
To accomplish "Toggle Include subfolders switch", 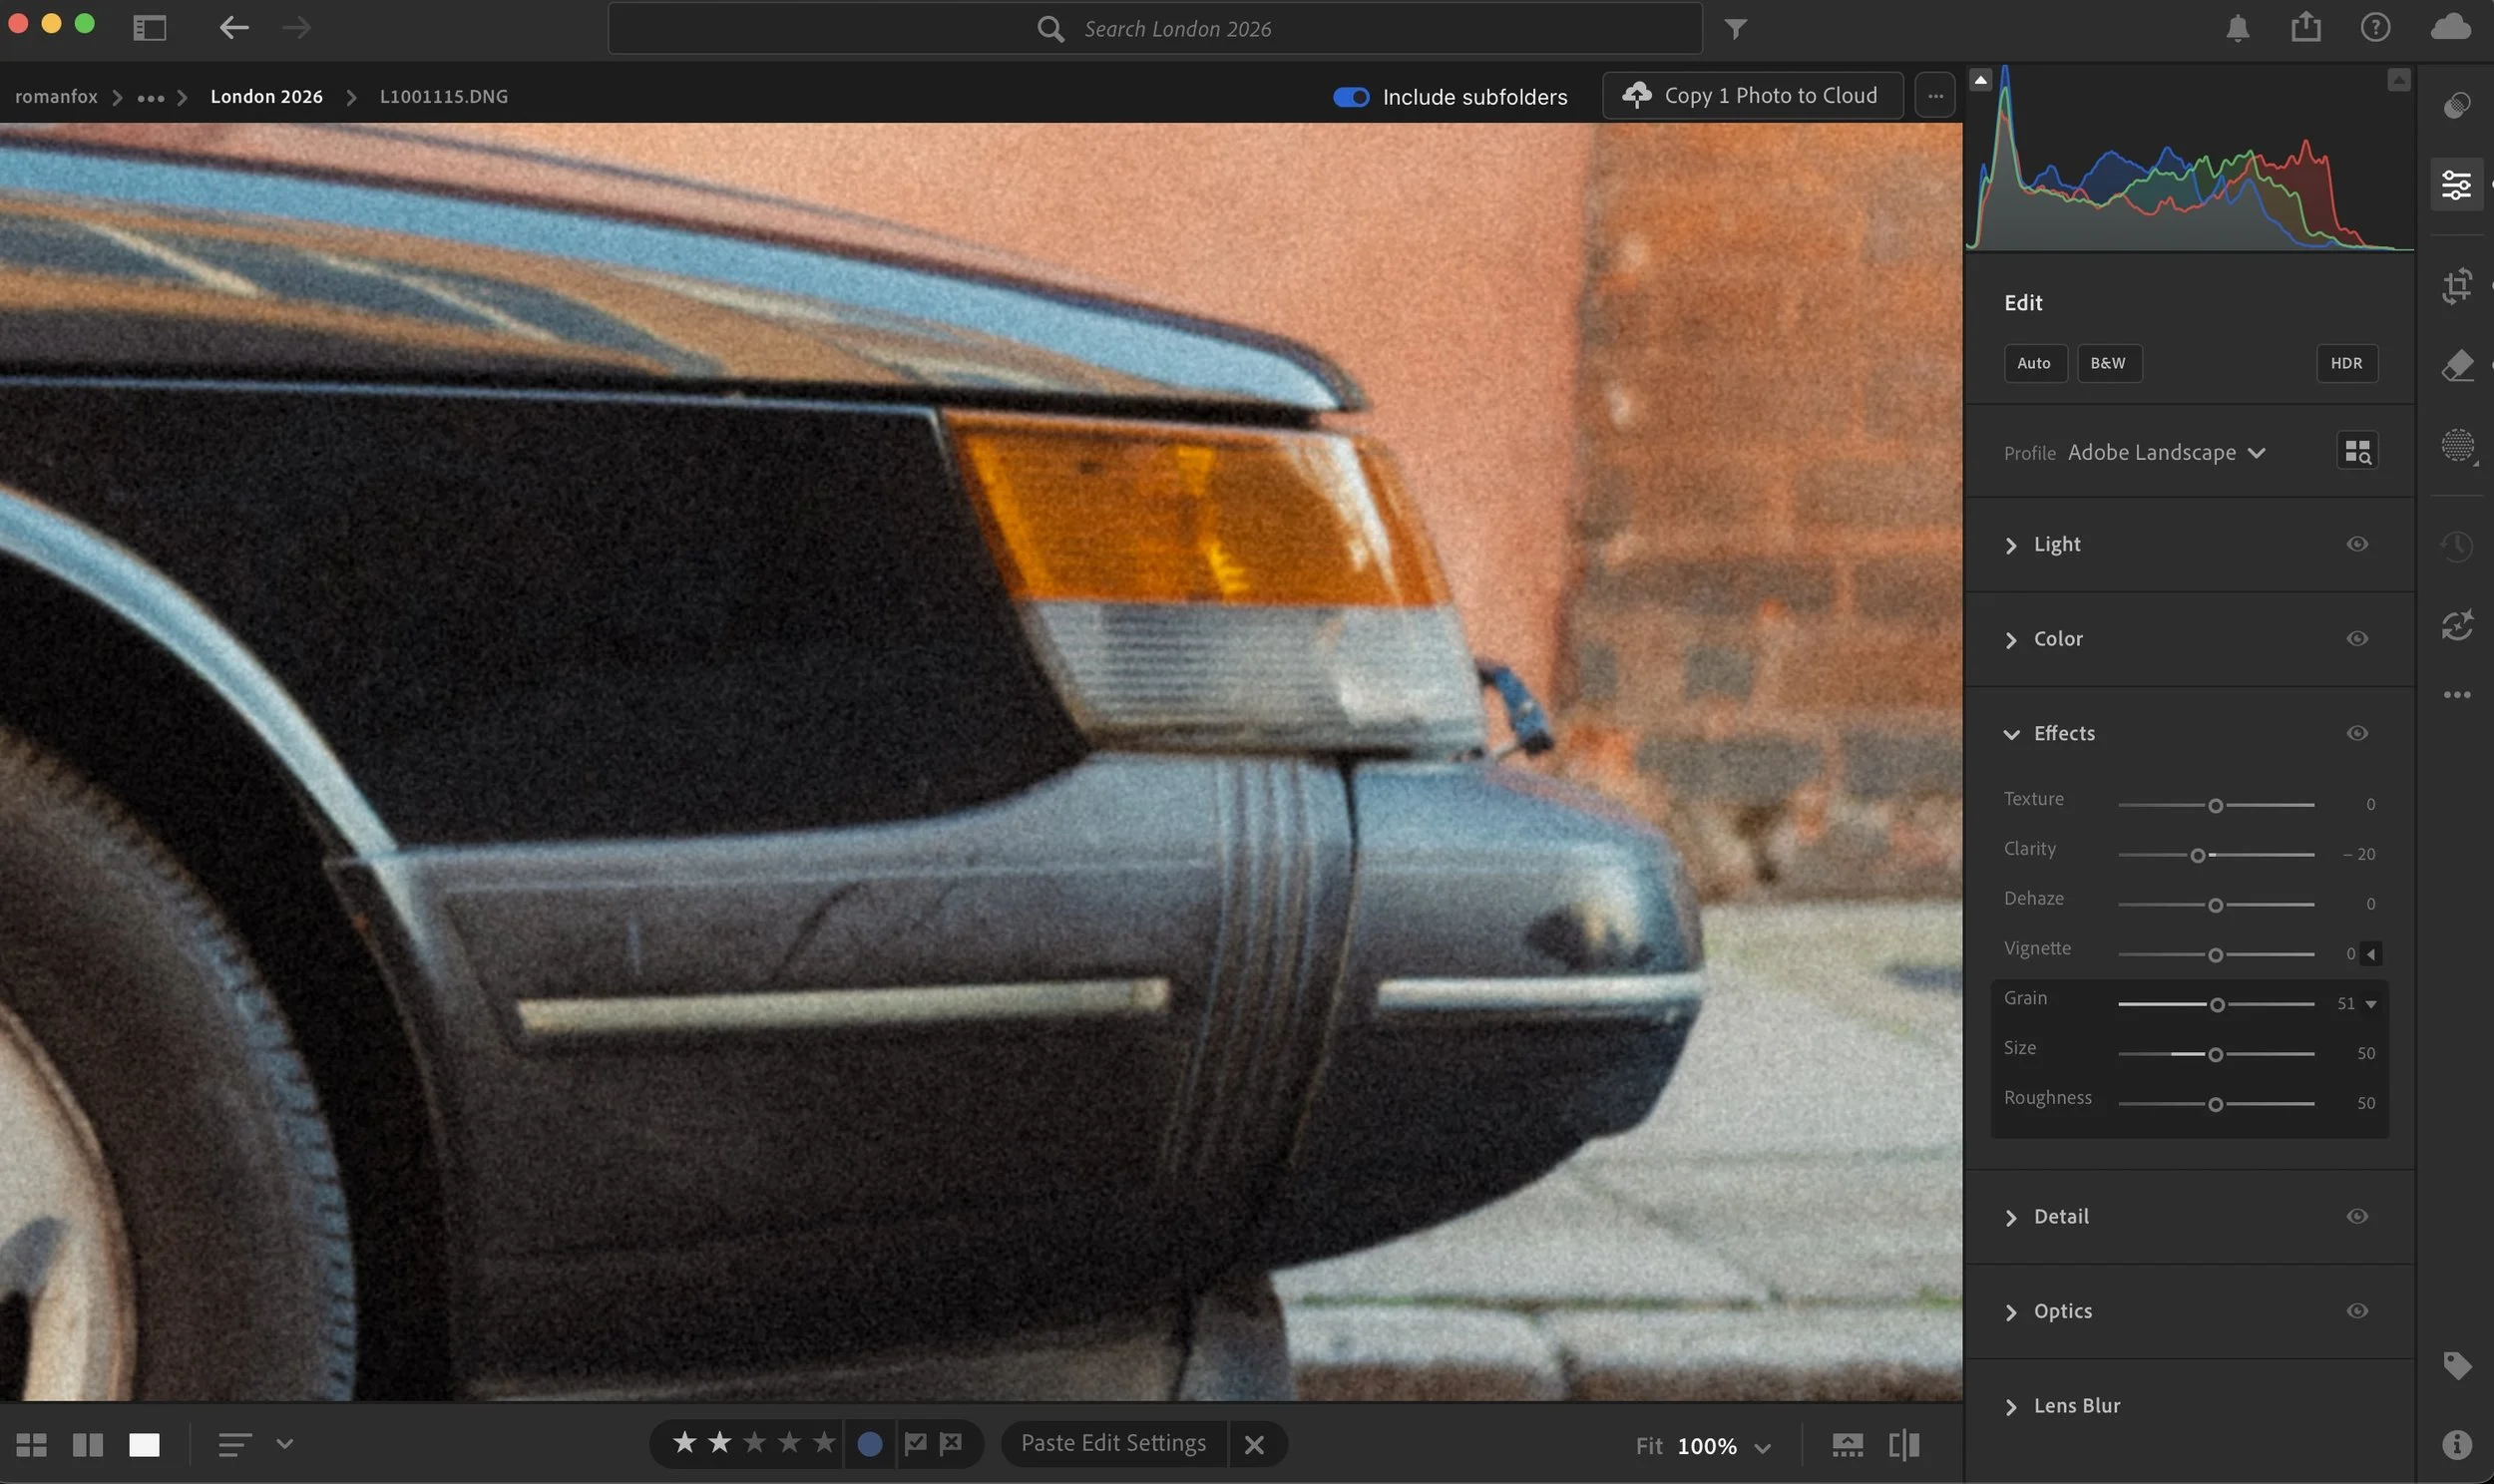I will (x=1351, y=97).
